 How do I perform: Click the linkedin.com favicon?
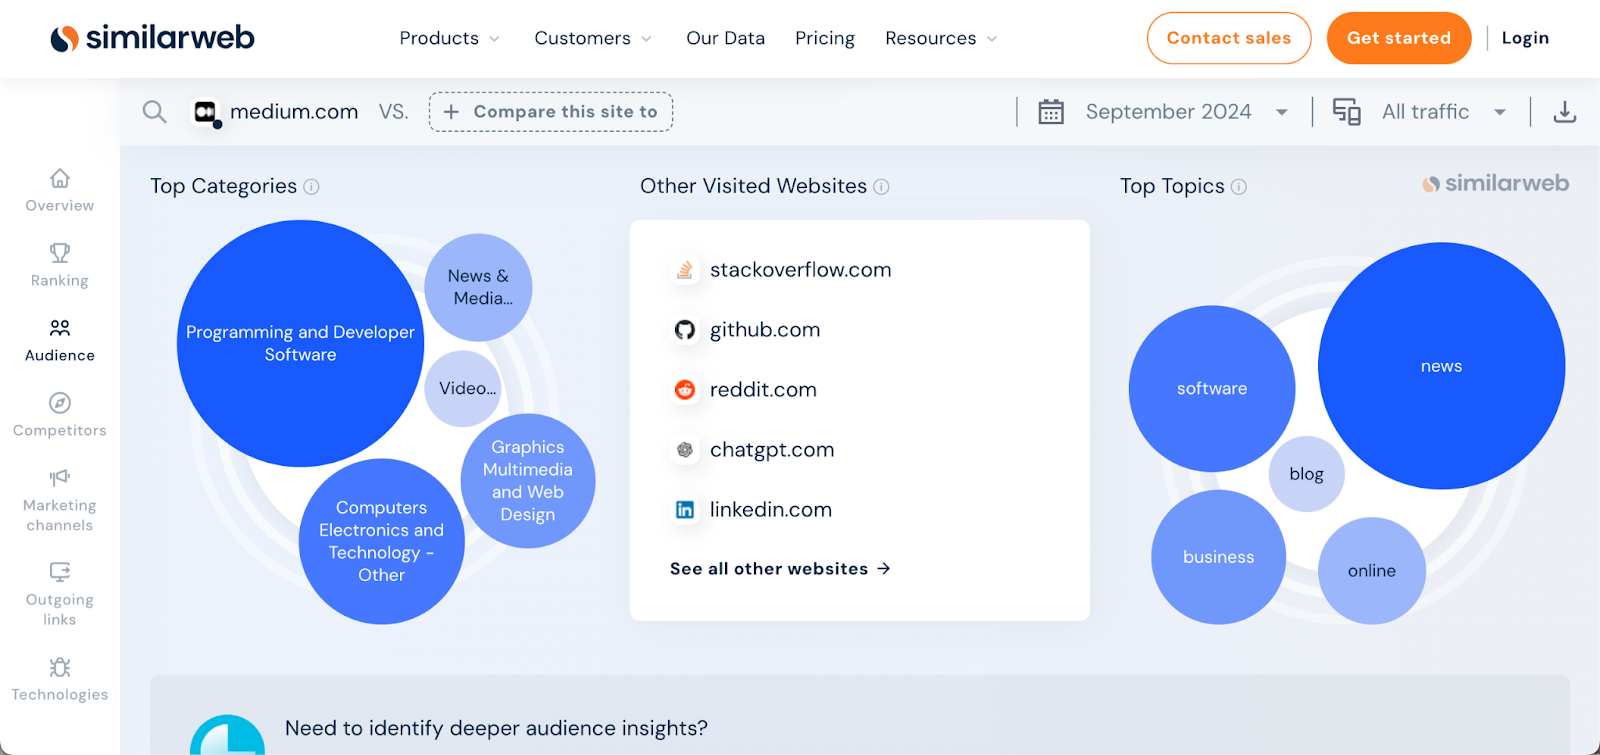(685, 510)
